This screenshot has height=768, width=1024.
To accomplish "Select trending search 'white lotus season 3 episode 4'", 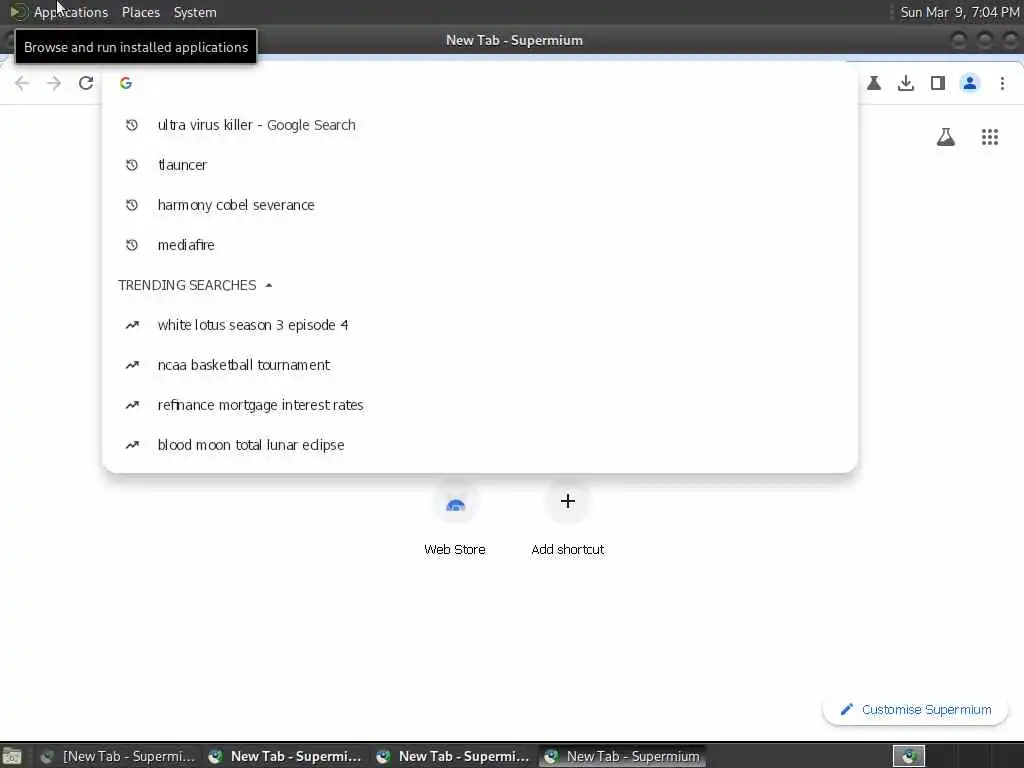I will click(480, 325).
